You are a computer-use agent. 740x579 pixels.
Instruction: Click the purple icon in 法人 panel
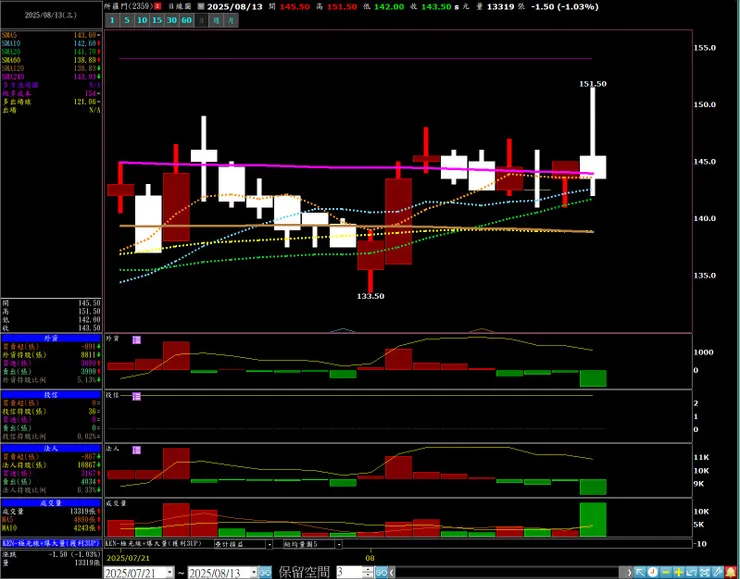(136, 450)
